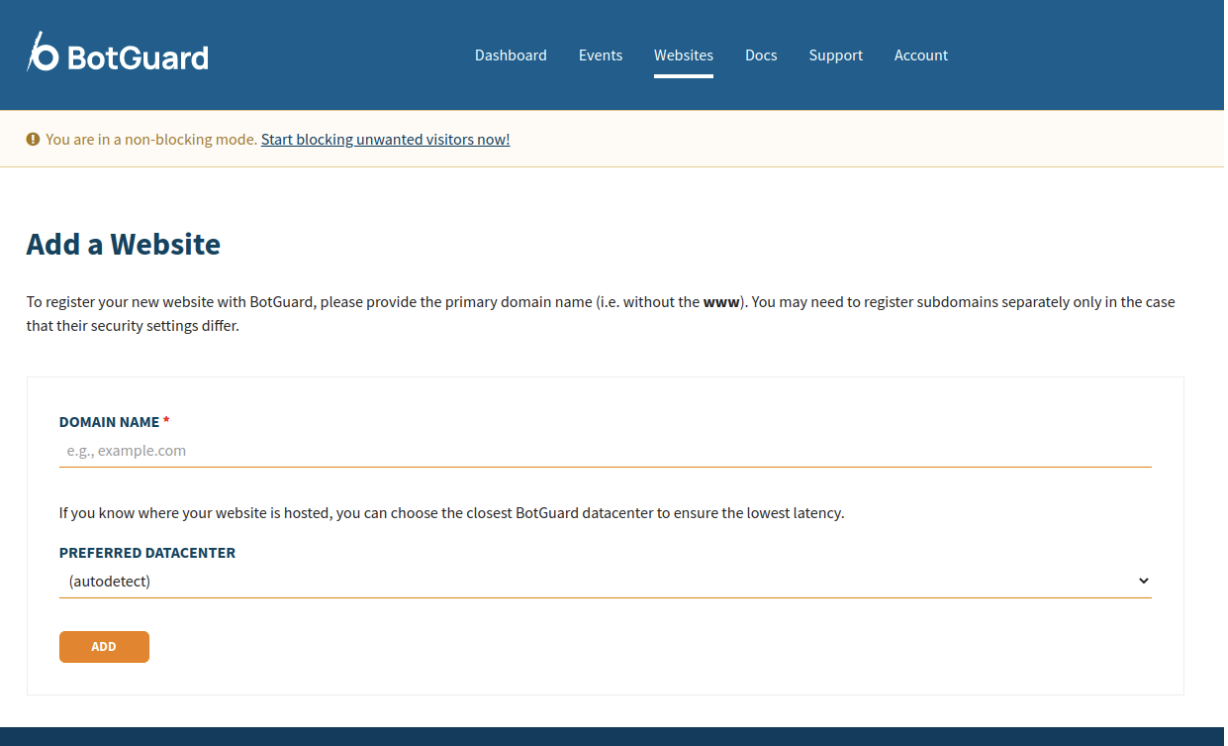This screenshot has height=746, width=1228.
Task: Click the warning icon in notice bar
Action: pos(33,139)
